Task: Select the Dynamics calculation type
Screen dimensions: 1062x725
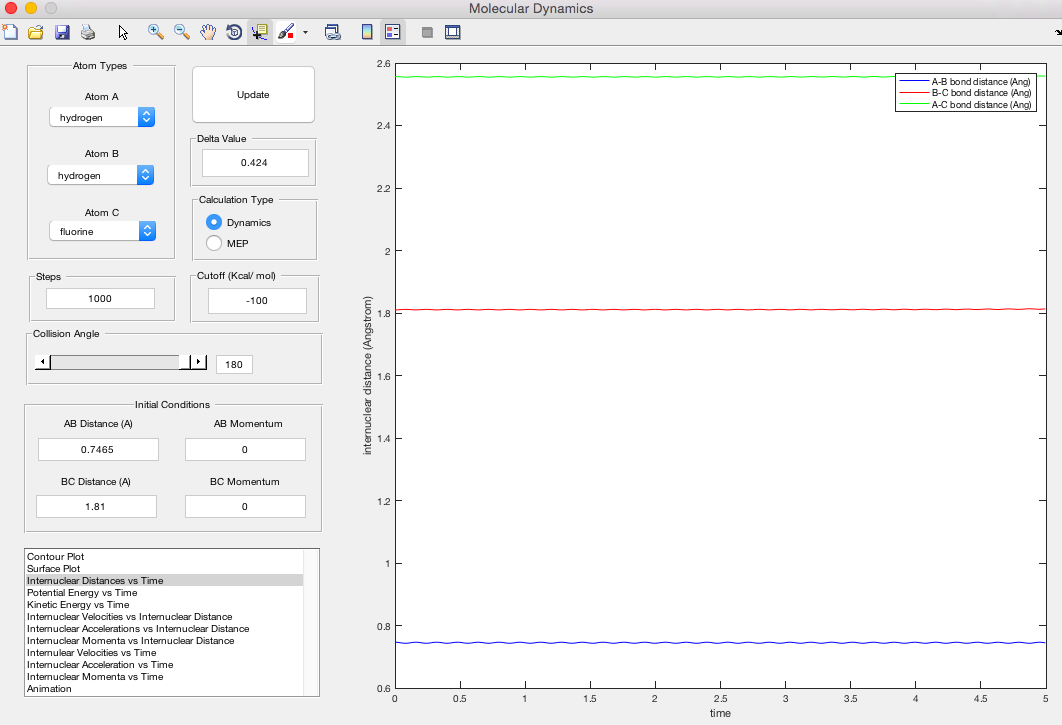Action: (213, 222)
